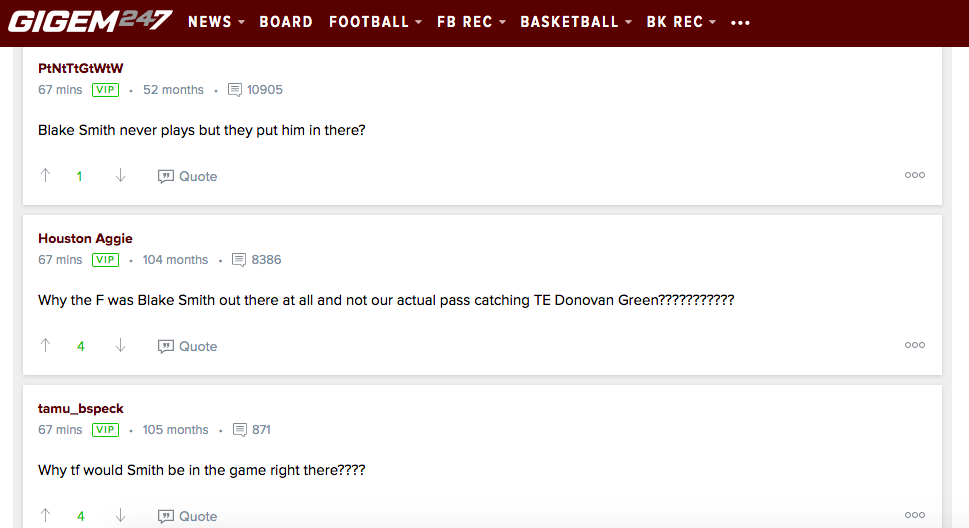
Task: Go to the Board page
Action: (286, 22)
